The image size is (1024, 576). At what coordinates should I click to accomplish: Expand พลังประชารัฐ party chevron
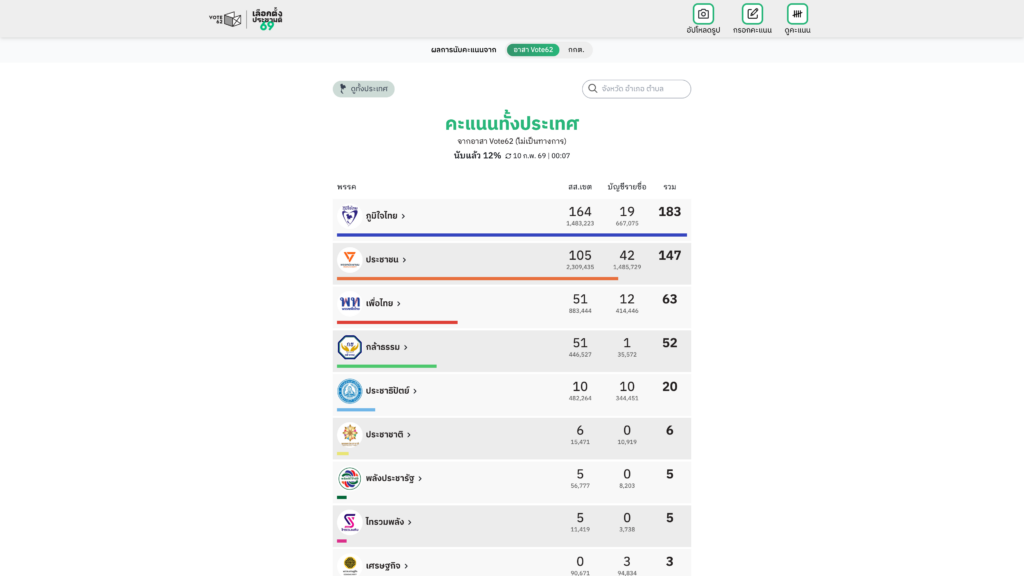coord(420,479)
